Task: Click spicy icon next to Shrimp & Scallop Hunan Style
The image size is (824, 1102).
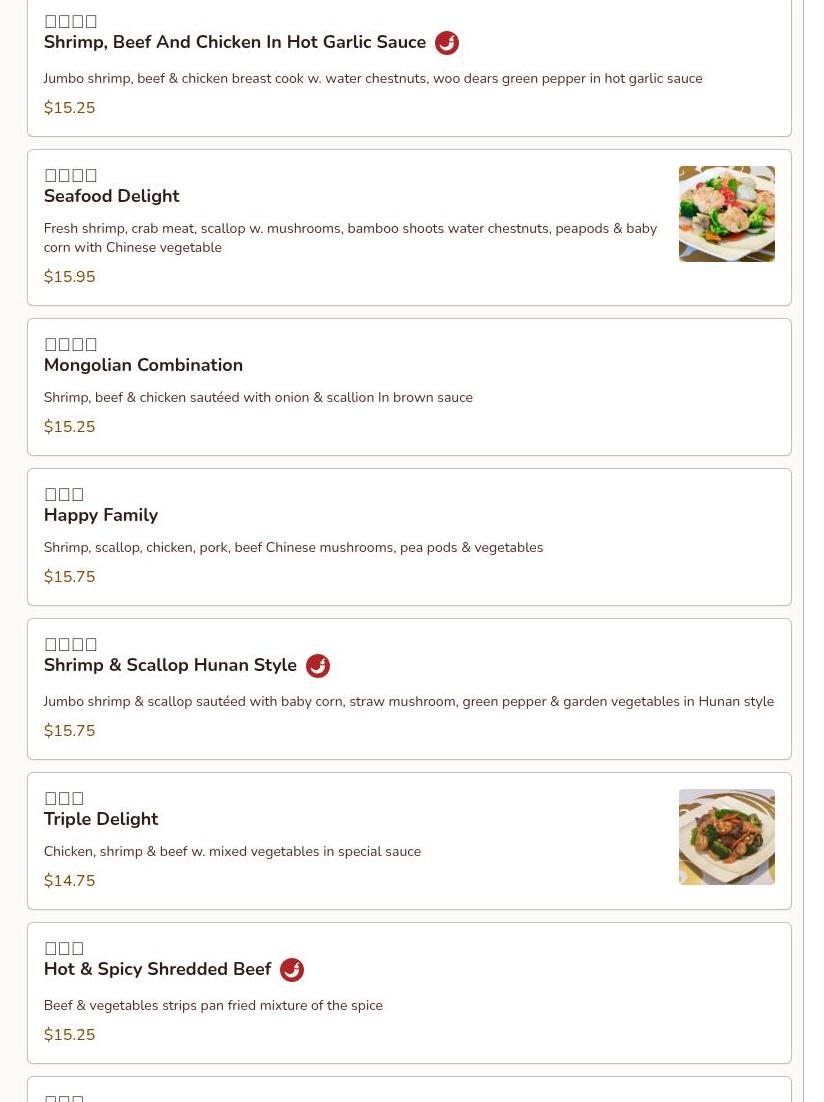Action: [318, 666]
